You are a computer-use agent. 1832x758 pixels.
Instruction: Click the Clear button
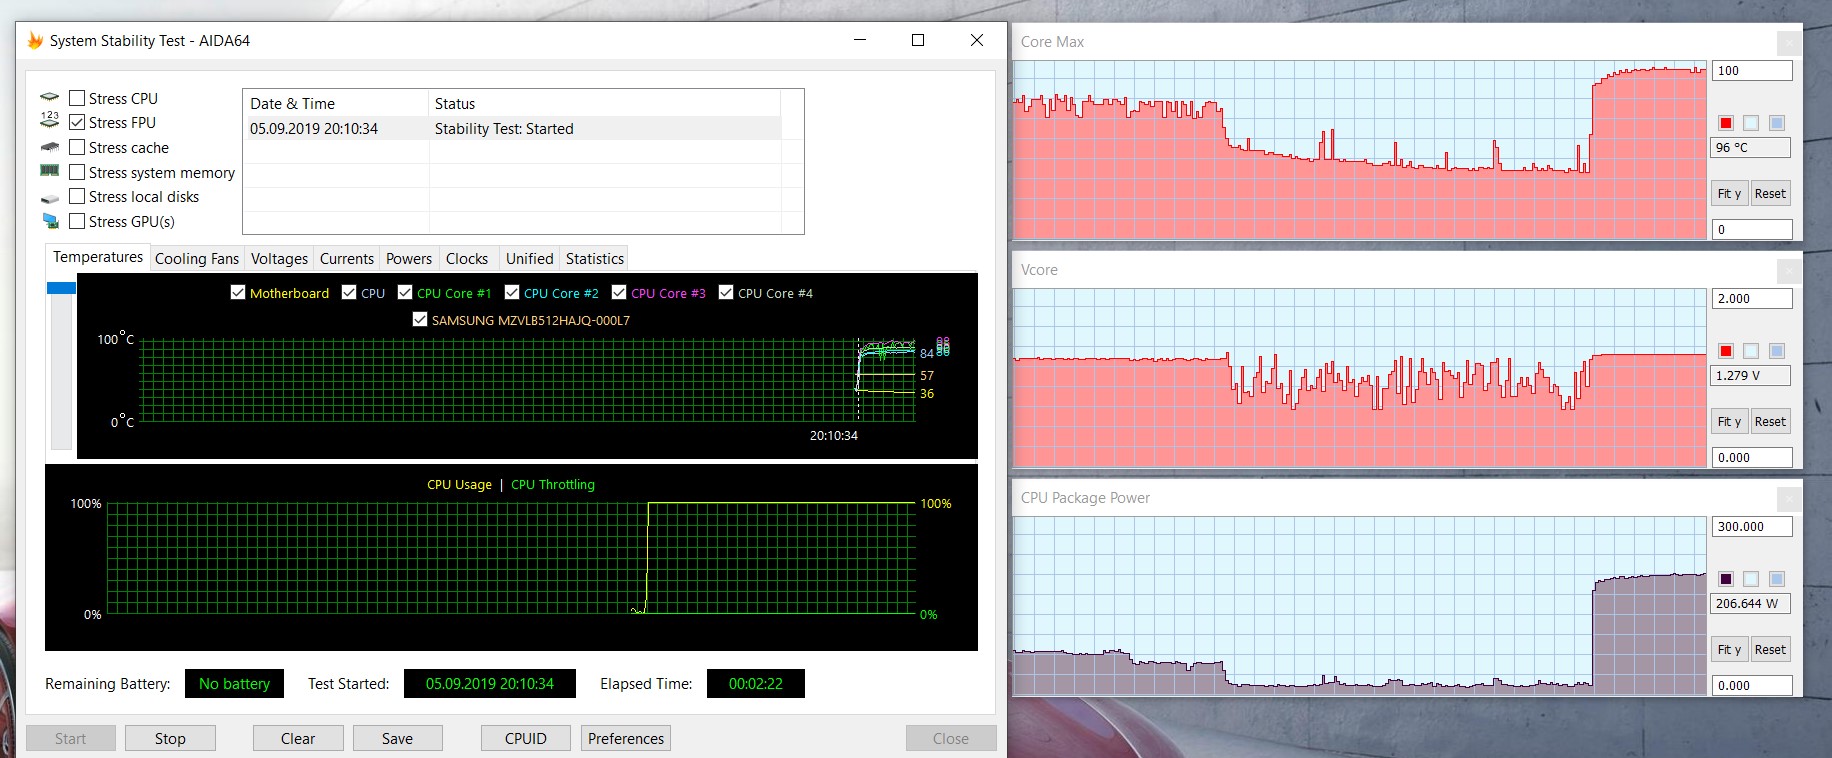pos(298,738)
